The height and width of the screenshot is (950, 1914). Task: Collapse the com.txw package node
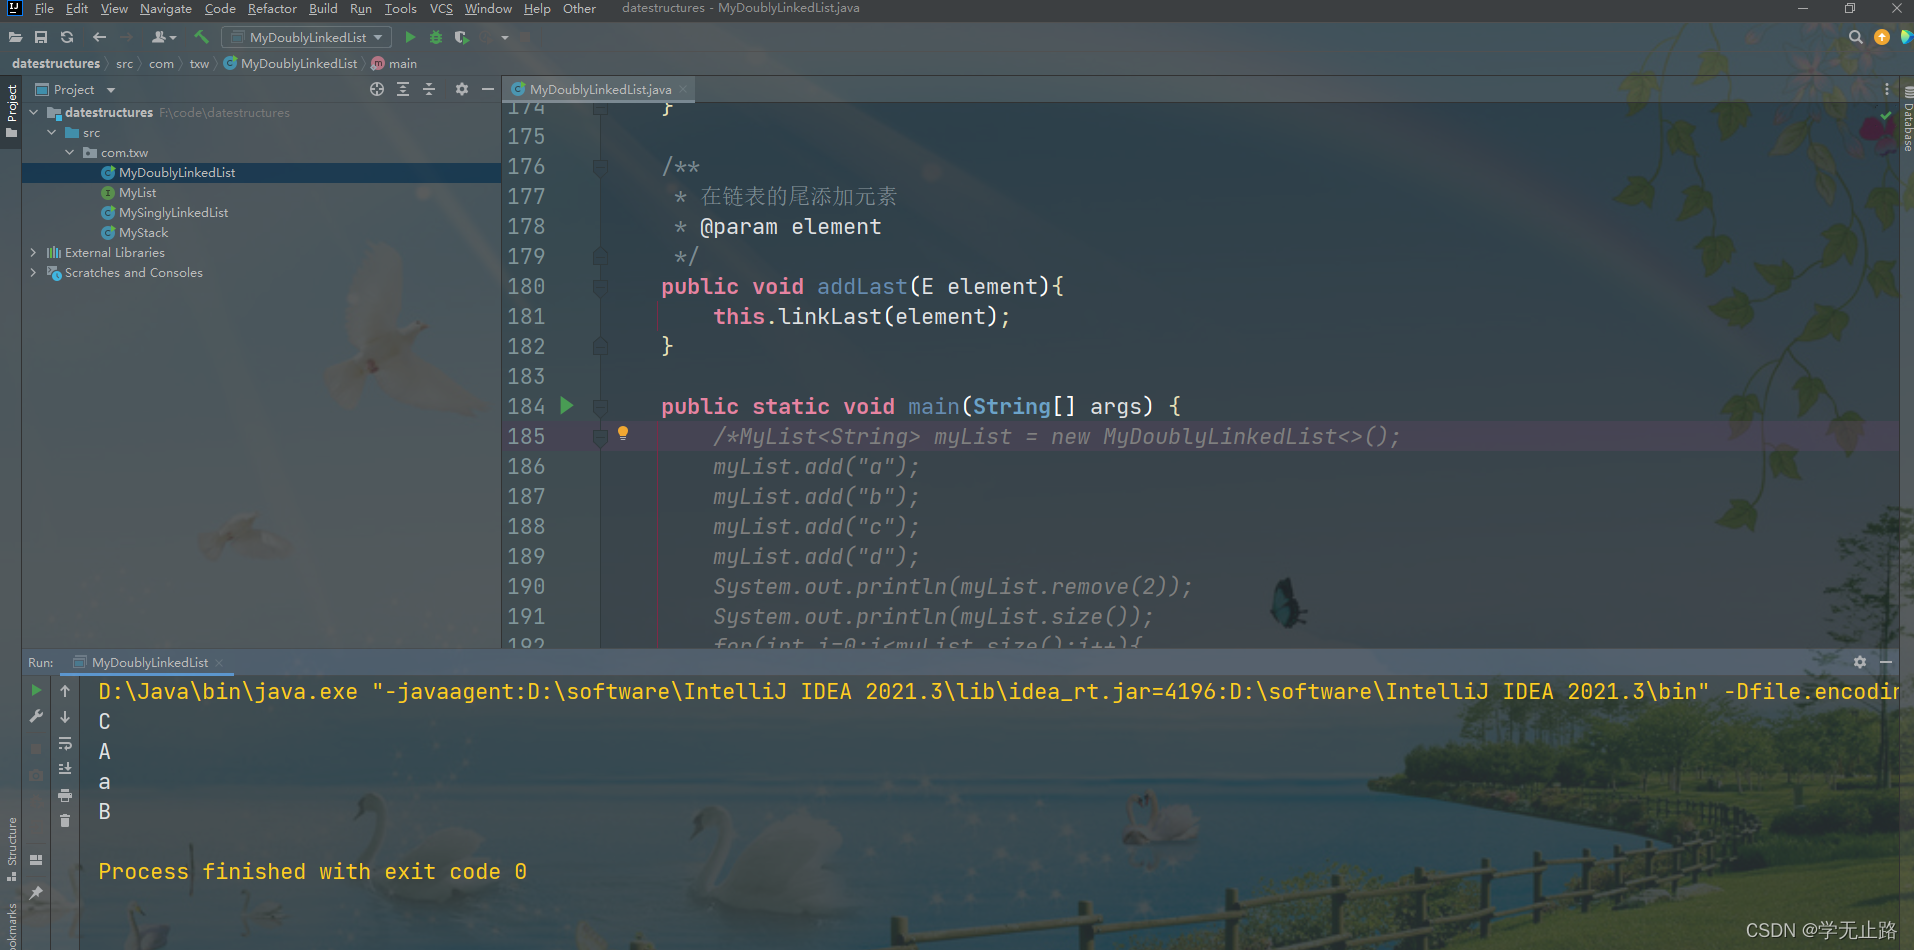(x=70, y=152)
